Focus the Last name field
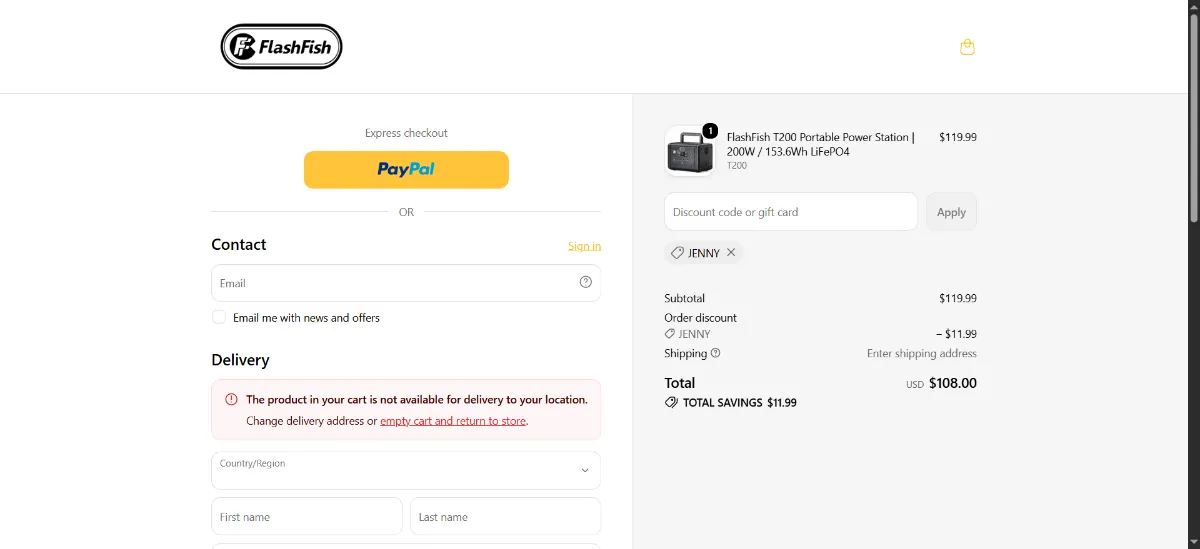This screenshot has height=549, width=1200. (x=505, y=517)
